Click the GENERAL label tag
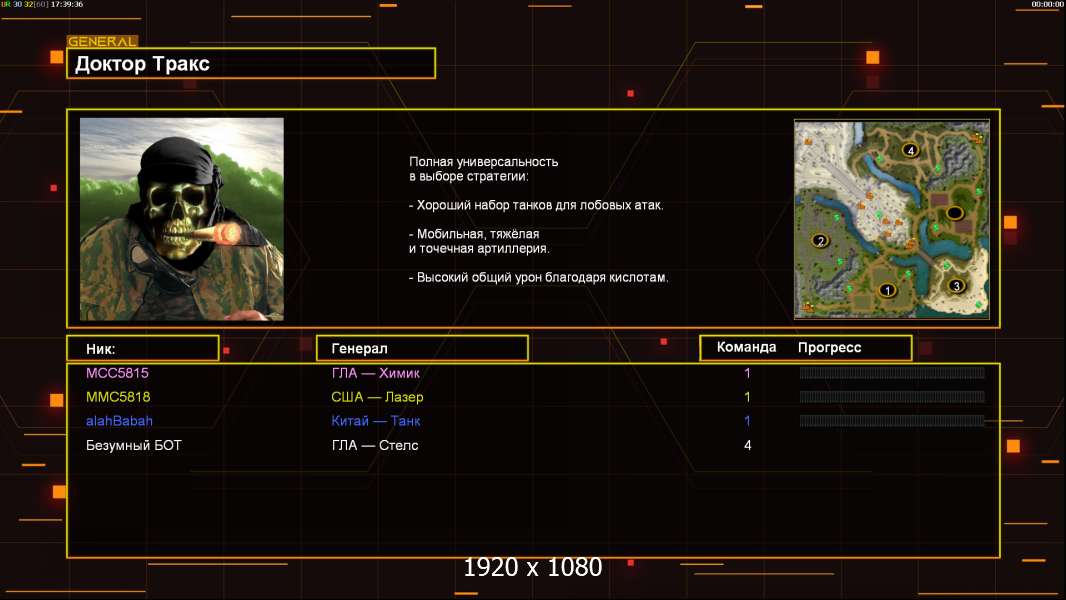 point(102,42)
